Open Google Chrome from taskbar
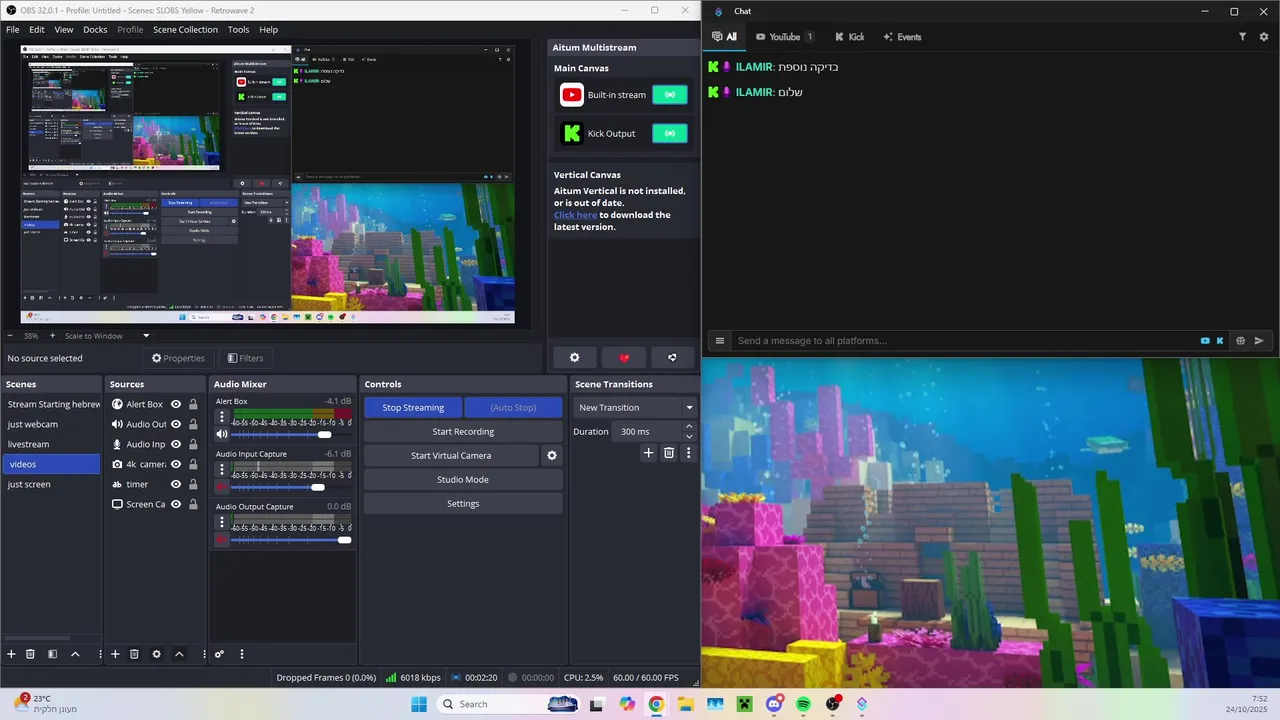The height and width of the screenshot is (720, 1280). [x=656, y=704]
